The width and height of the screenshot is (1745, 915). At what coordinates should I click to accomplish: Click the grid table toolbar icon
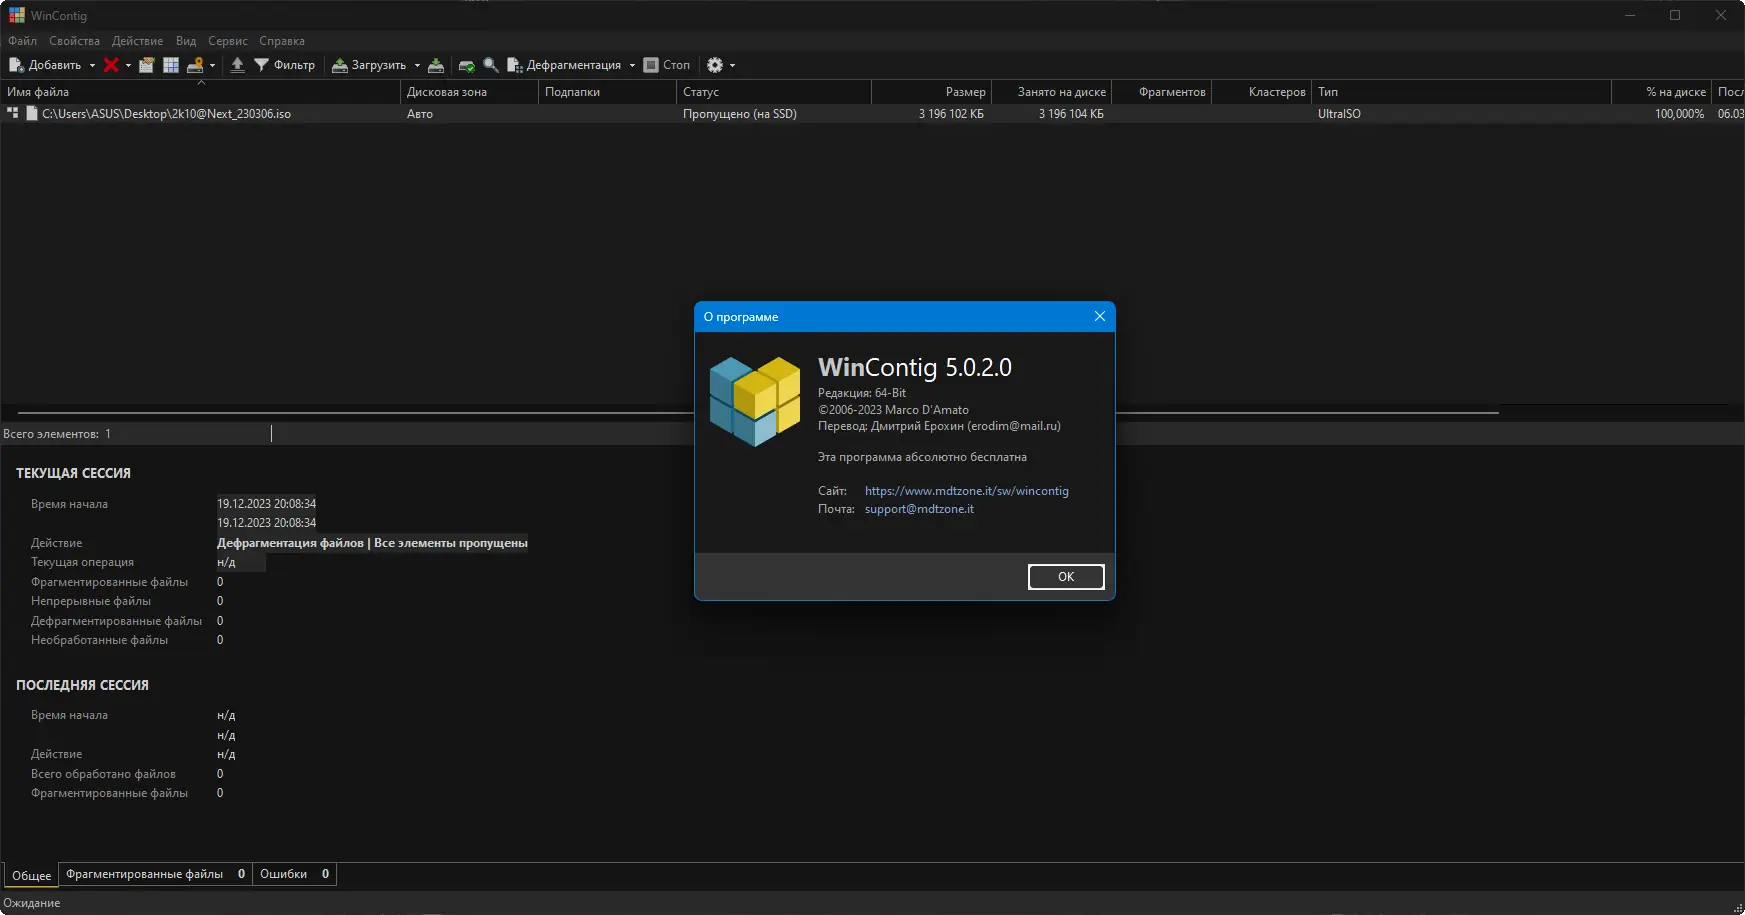tap(171, 65)
